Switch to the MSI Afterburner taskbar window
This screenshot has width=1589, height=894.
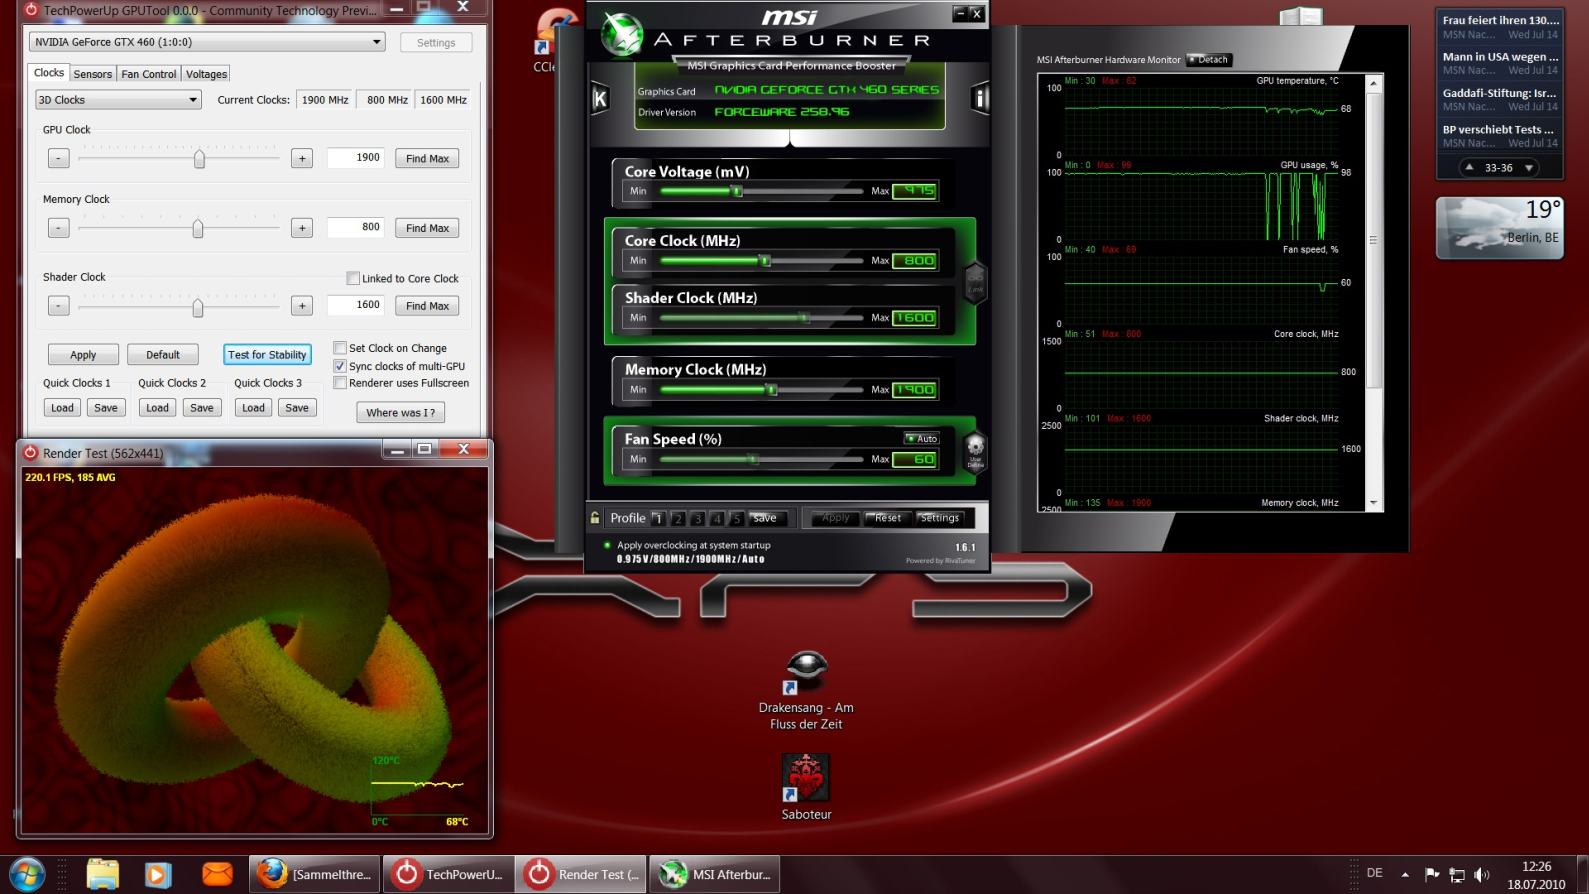pyautogui.click(x=715, y=874)
